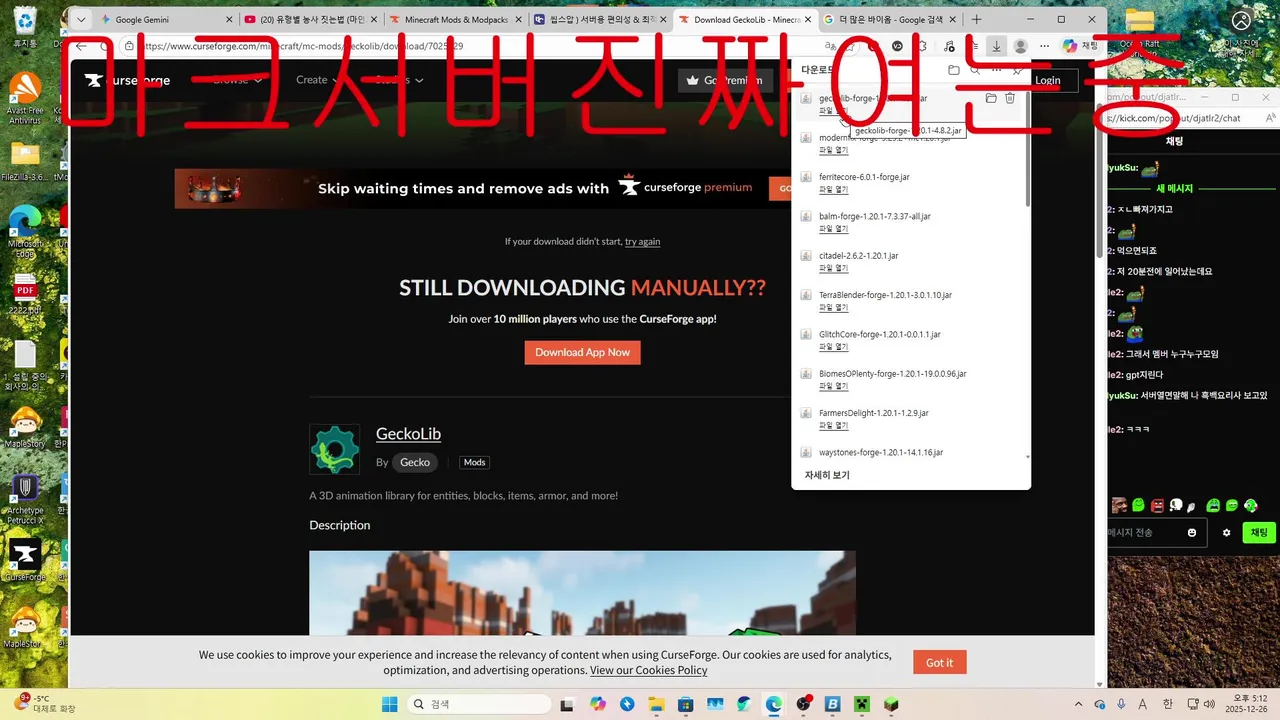This screenshot has height=720, width=1280.
Task: Open file link under ferritecore-6.0.1-forge.jar
Action: pyautogui.click(x=833, y=189)
